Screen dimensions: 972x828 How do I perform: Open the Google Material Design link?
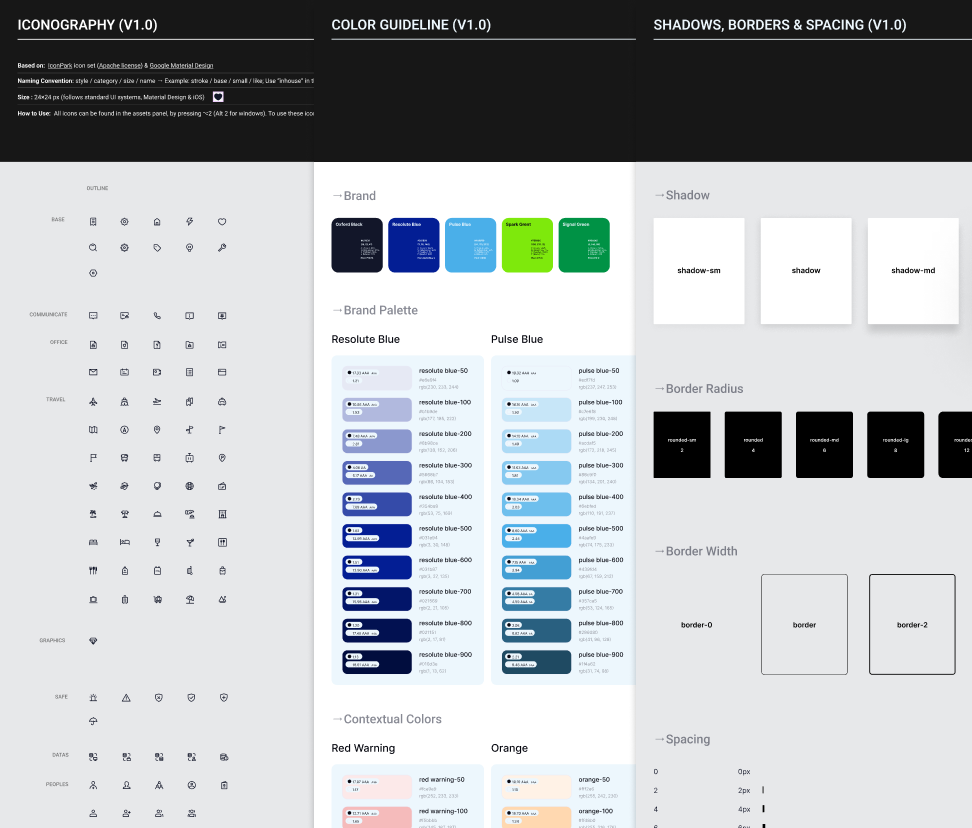pyautogui.click(x=181, y=66)
